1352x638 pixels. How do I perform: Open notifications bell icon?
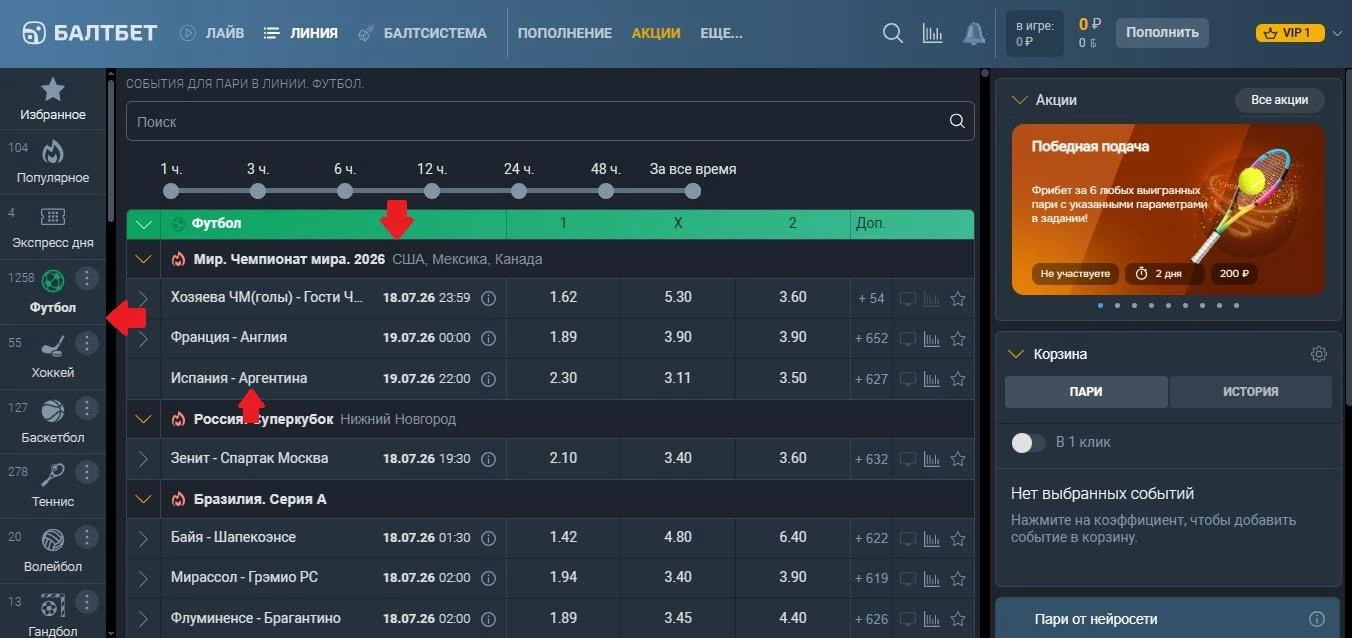pyautogui.click(x=973, y=33)
